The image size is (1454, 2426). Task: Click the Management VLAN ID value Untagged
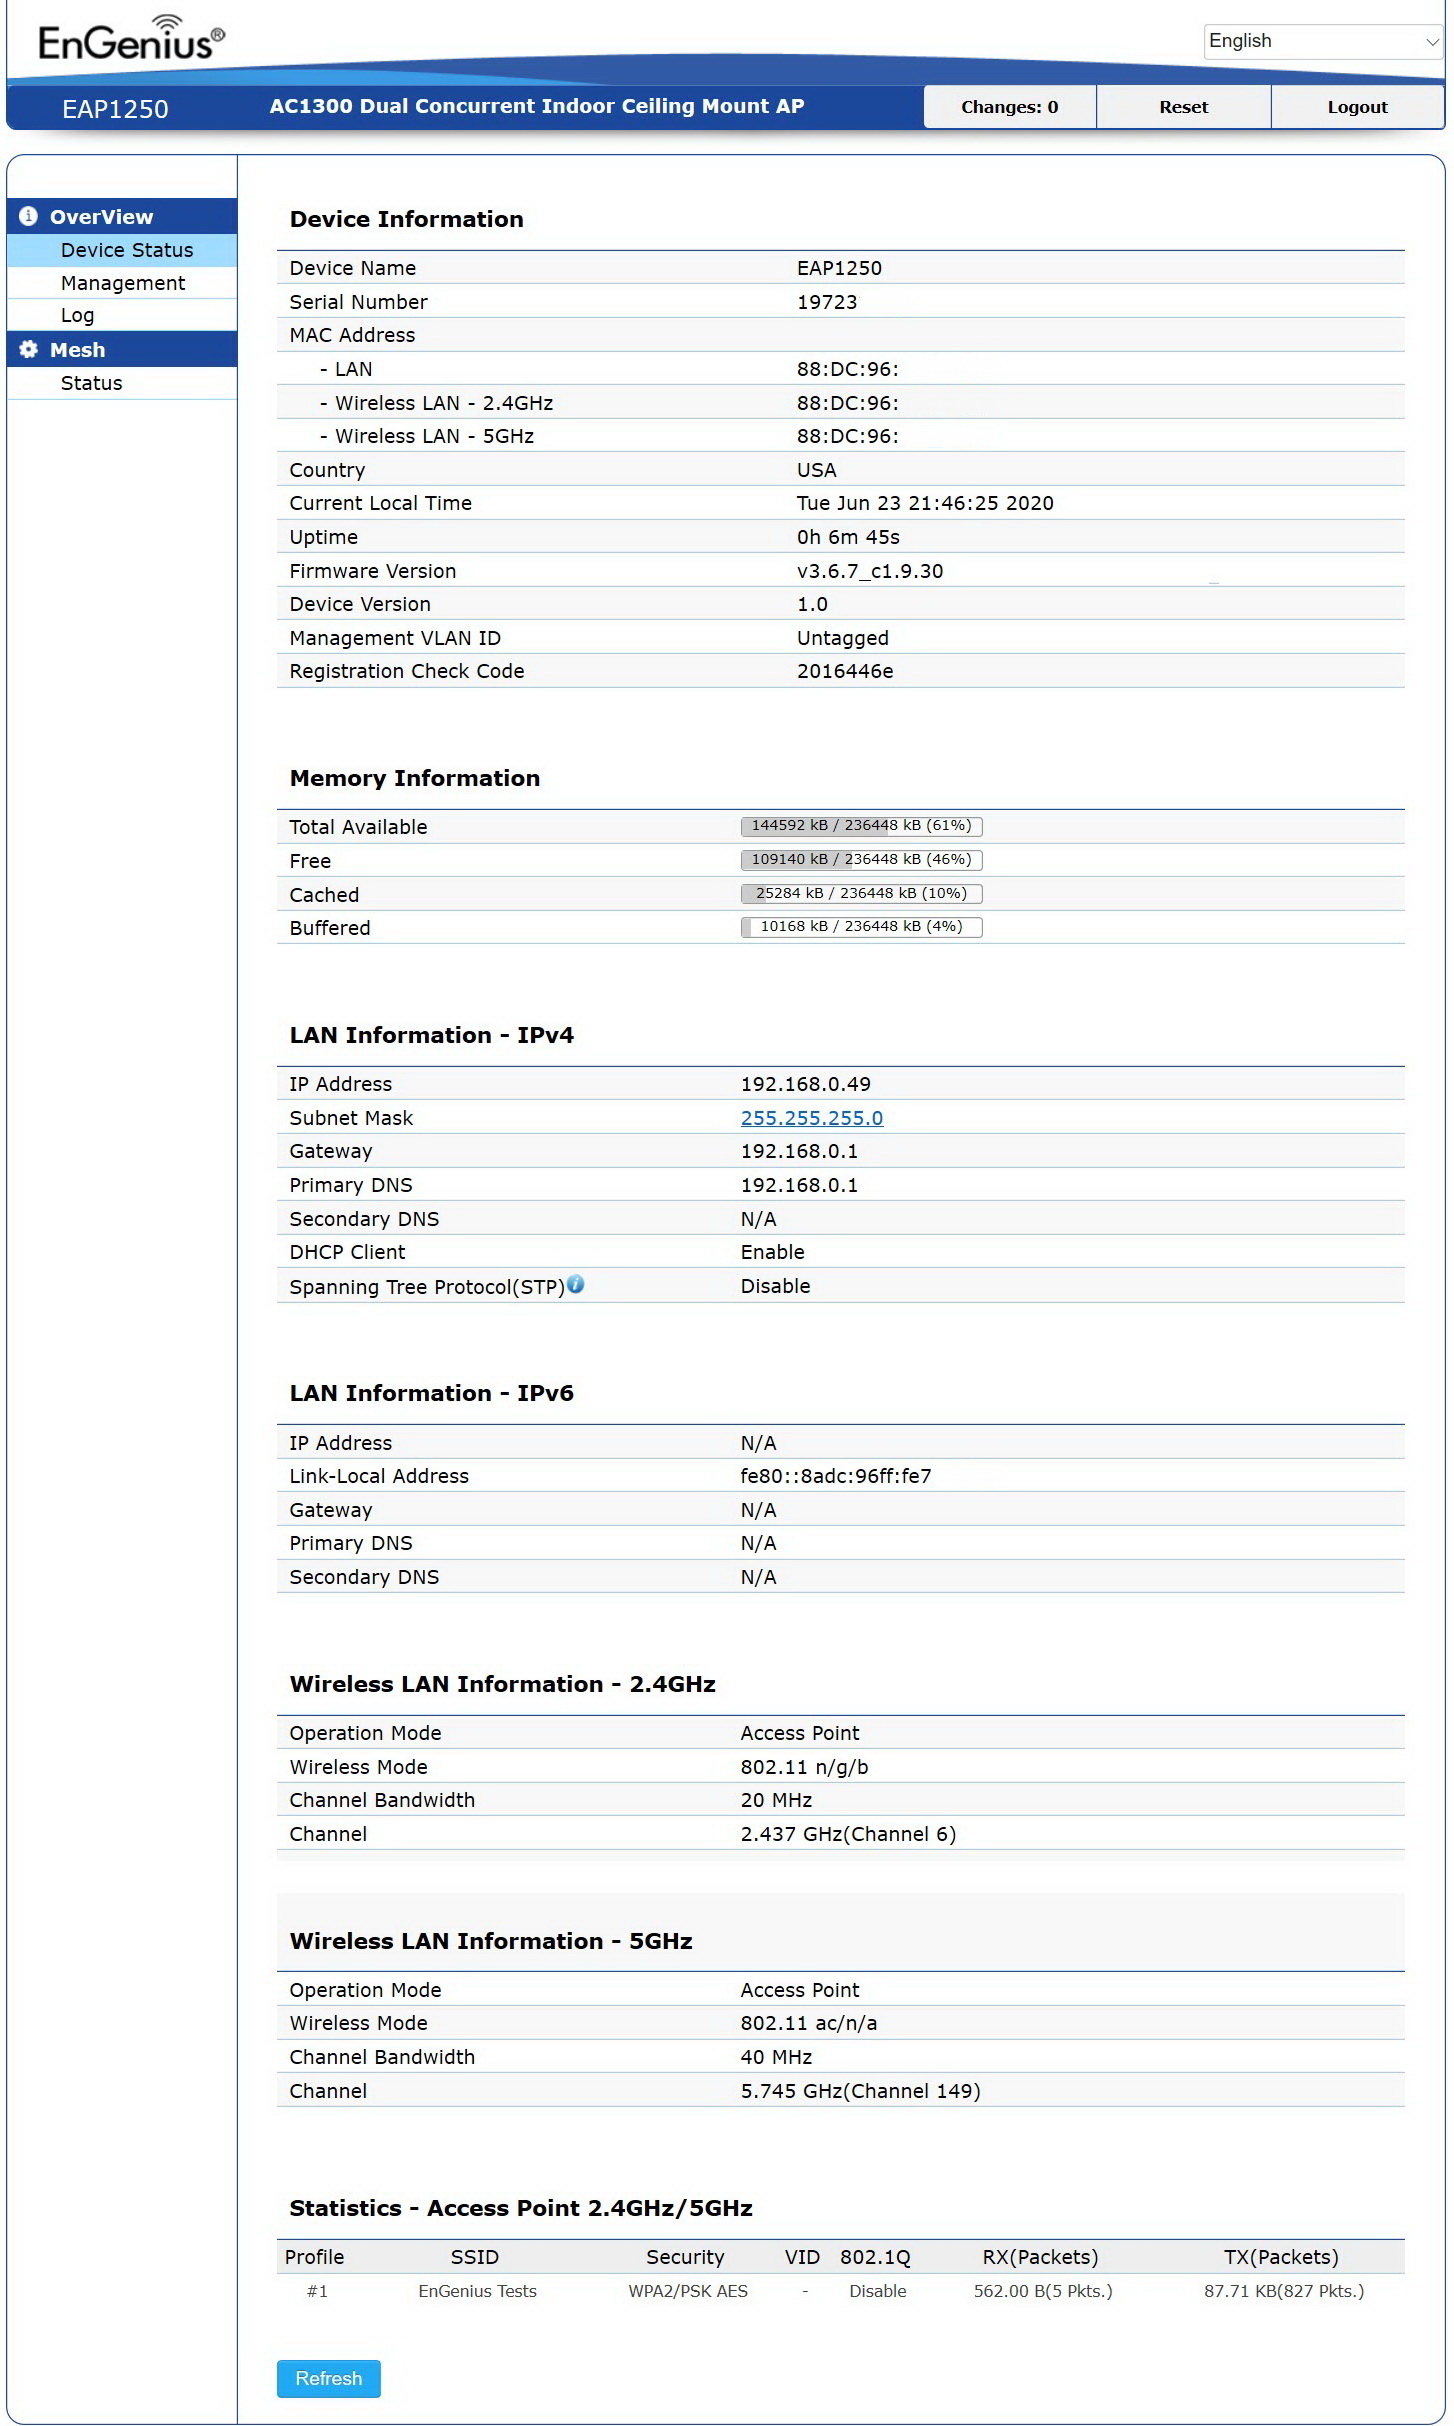(x=842, y=638)
